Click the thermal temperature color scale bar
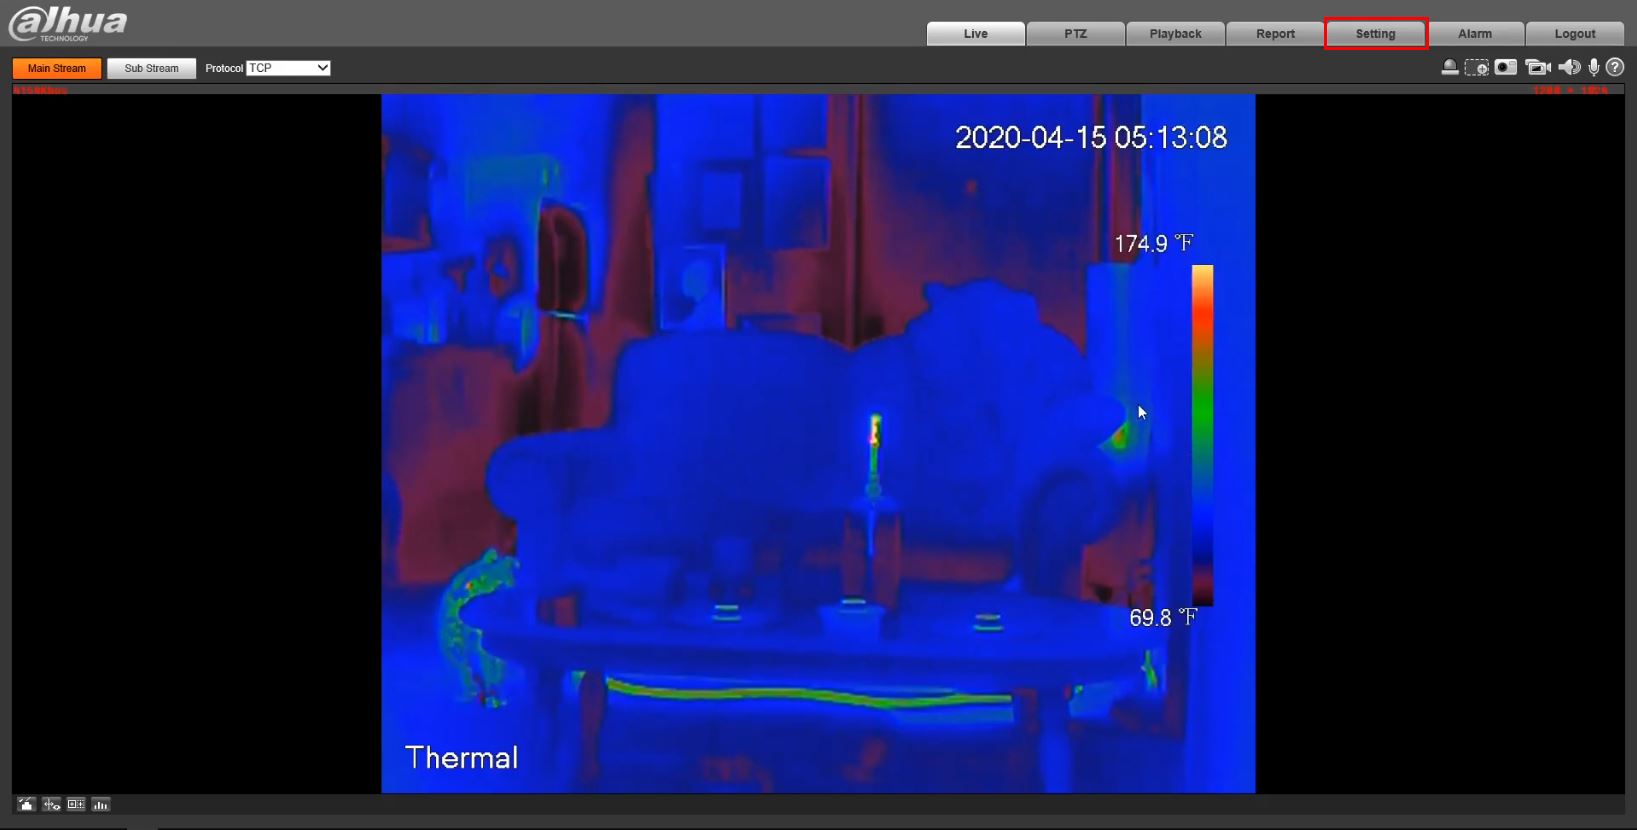The width and height of the screenshot is (1637, 830). [x=1202, y=435]
